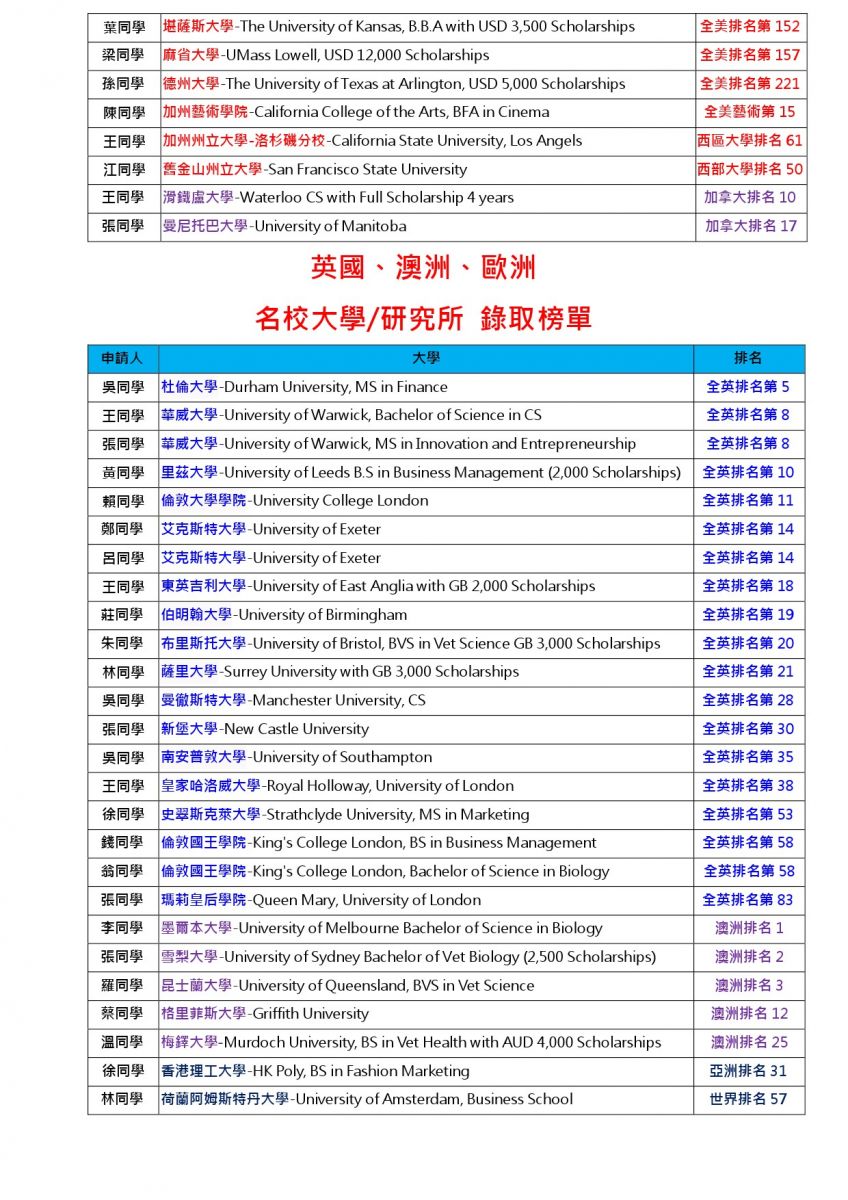This screenshot has height=1200, width=848.
Task: Select Durham University, MS in Finance entry
Action: 305,387
